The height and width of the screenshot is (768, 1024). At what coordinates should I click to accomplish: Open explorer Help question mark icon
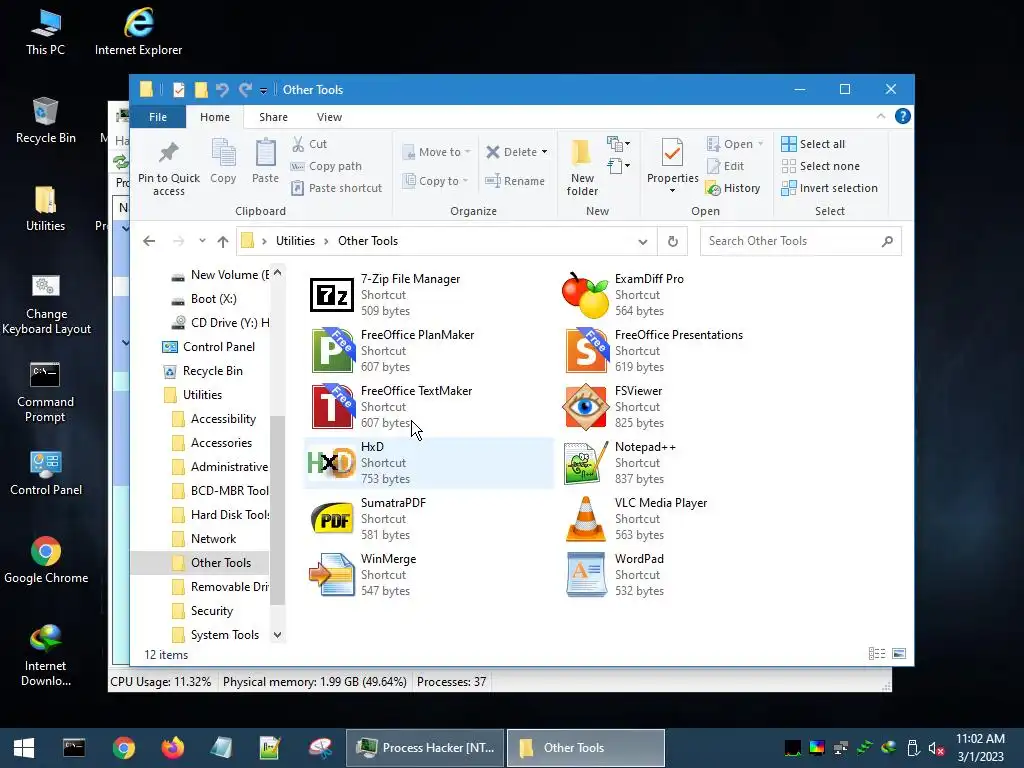point(903,116)
